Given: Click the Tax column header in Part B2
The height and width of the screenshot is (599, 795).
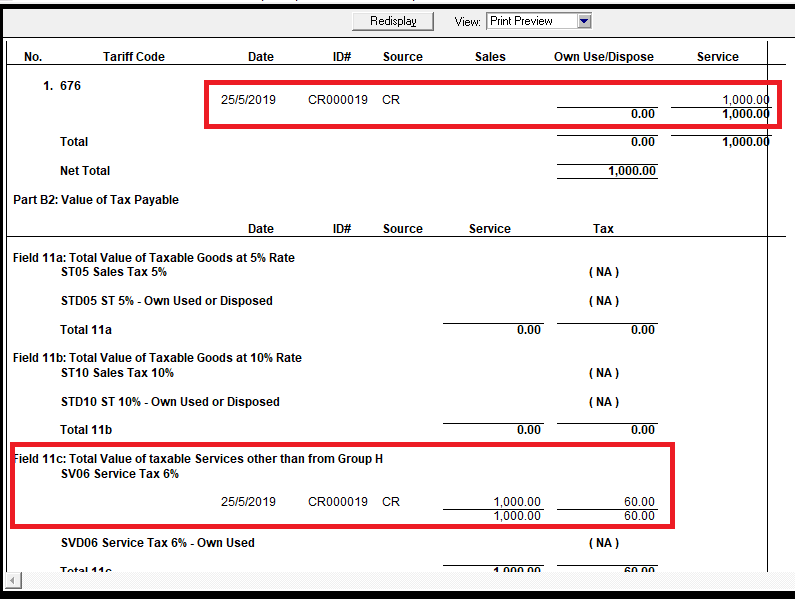Looking at the screenshot, I should coord(603,229).
